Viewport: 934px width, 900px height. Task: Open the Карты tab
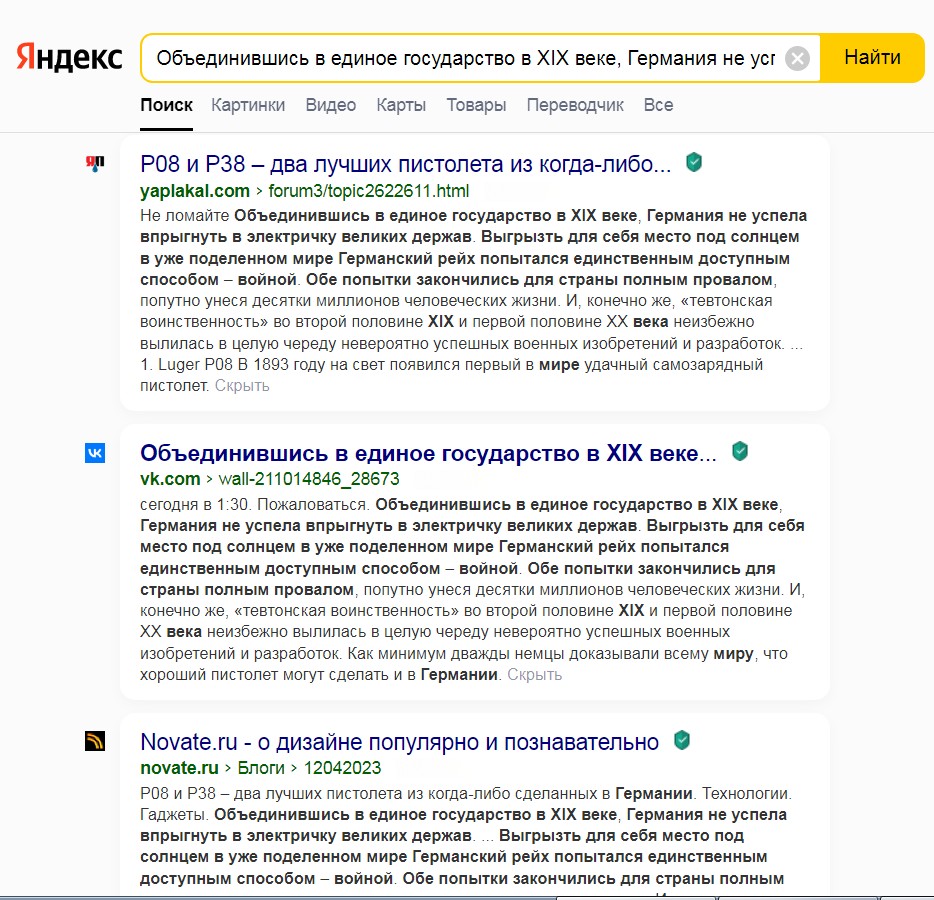pyautogui.click(x=401, y=105)
